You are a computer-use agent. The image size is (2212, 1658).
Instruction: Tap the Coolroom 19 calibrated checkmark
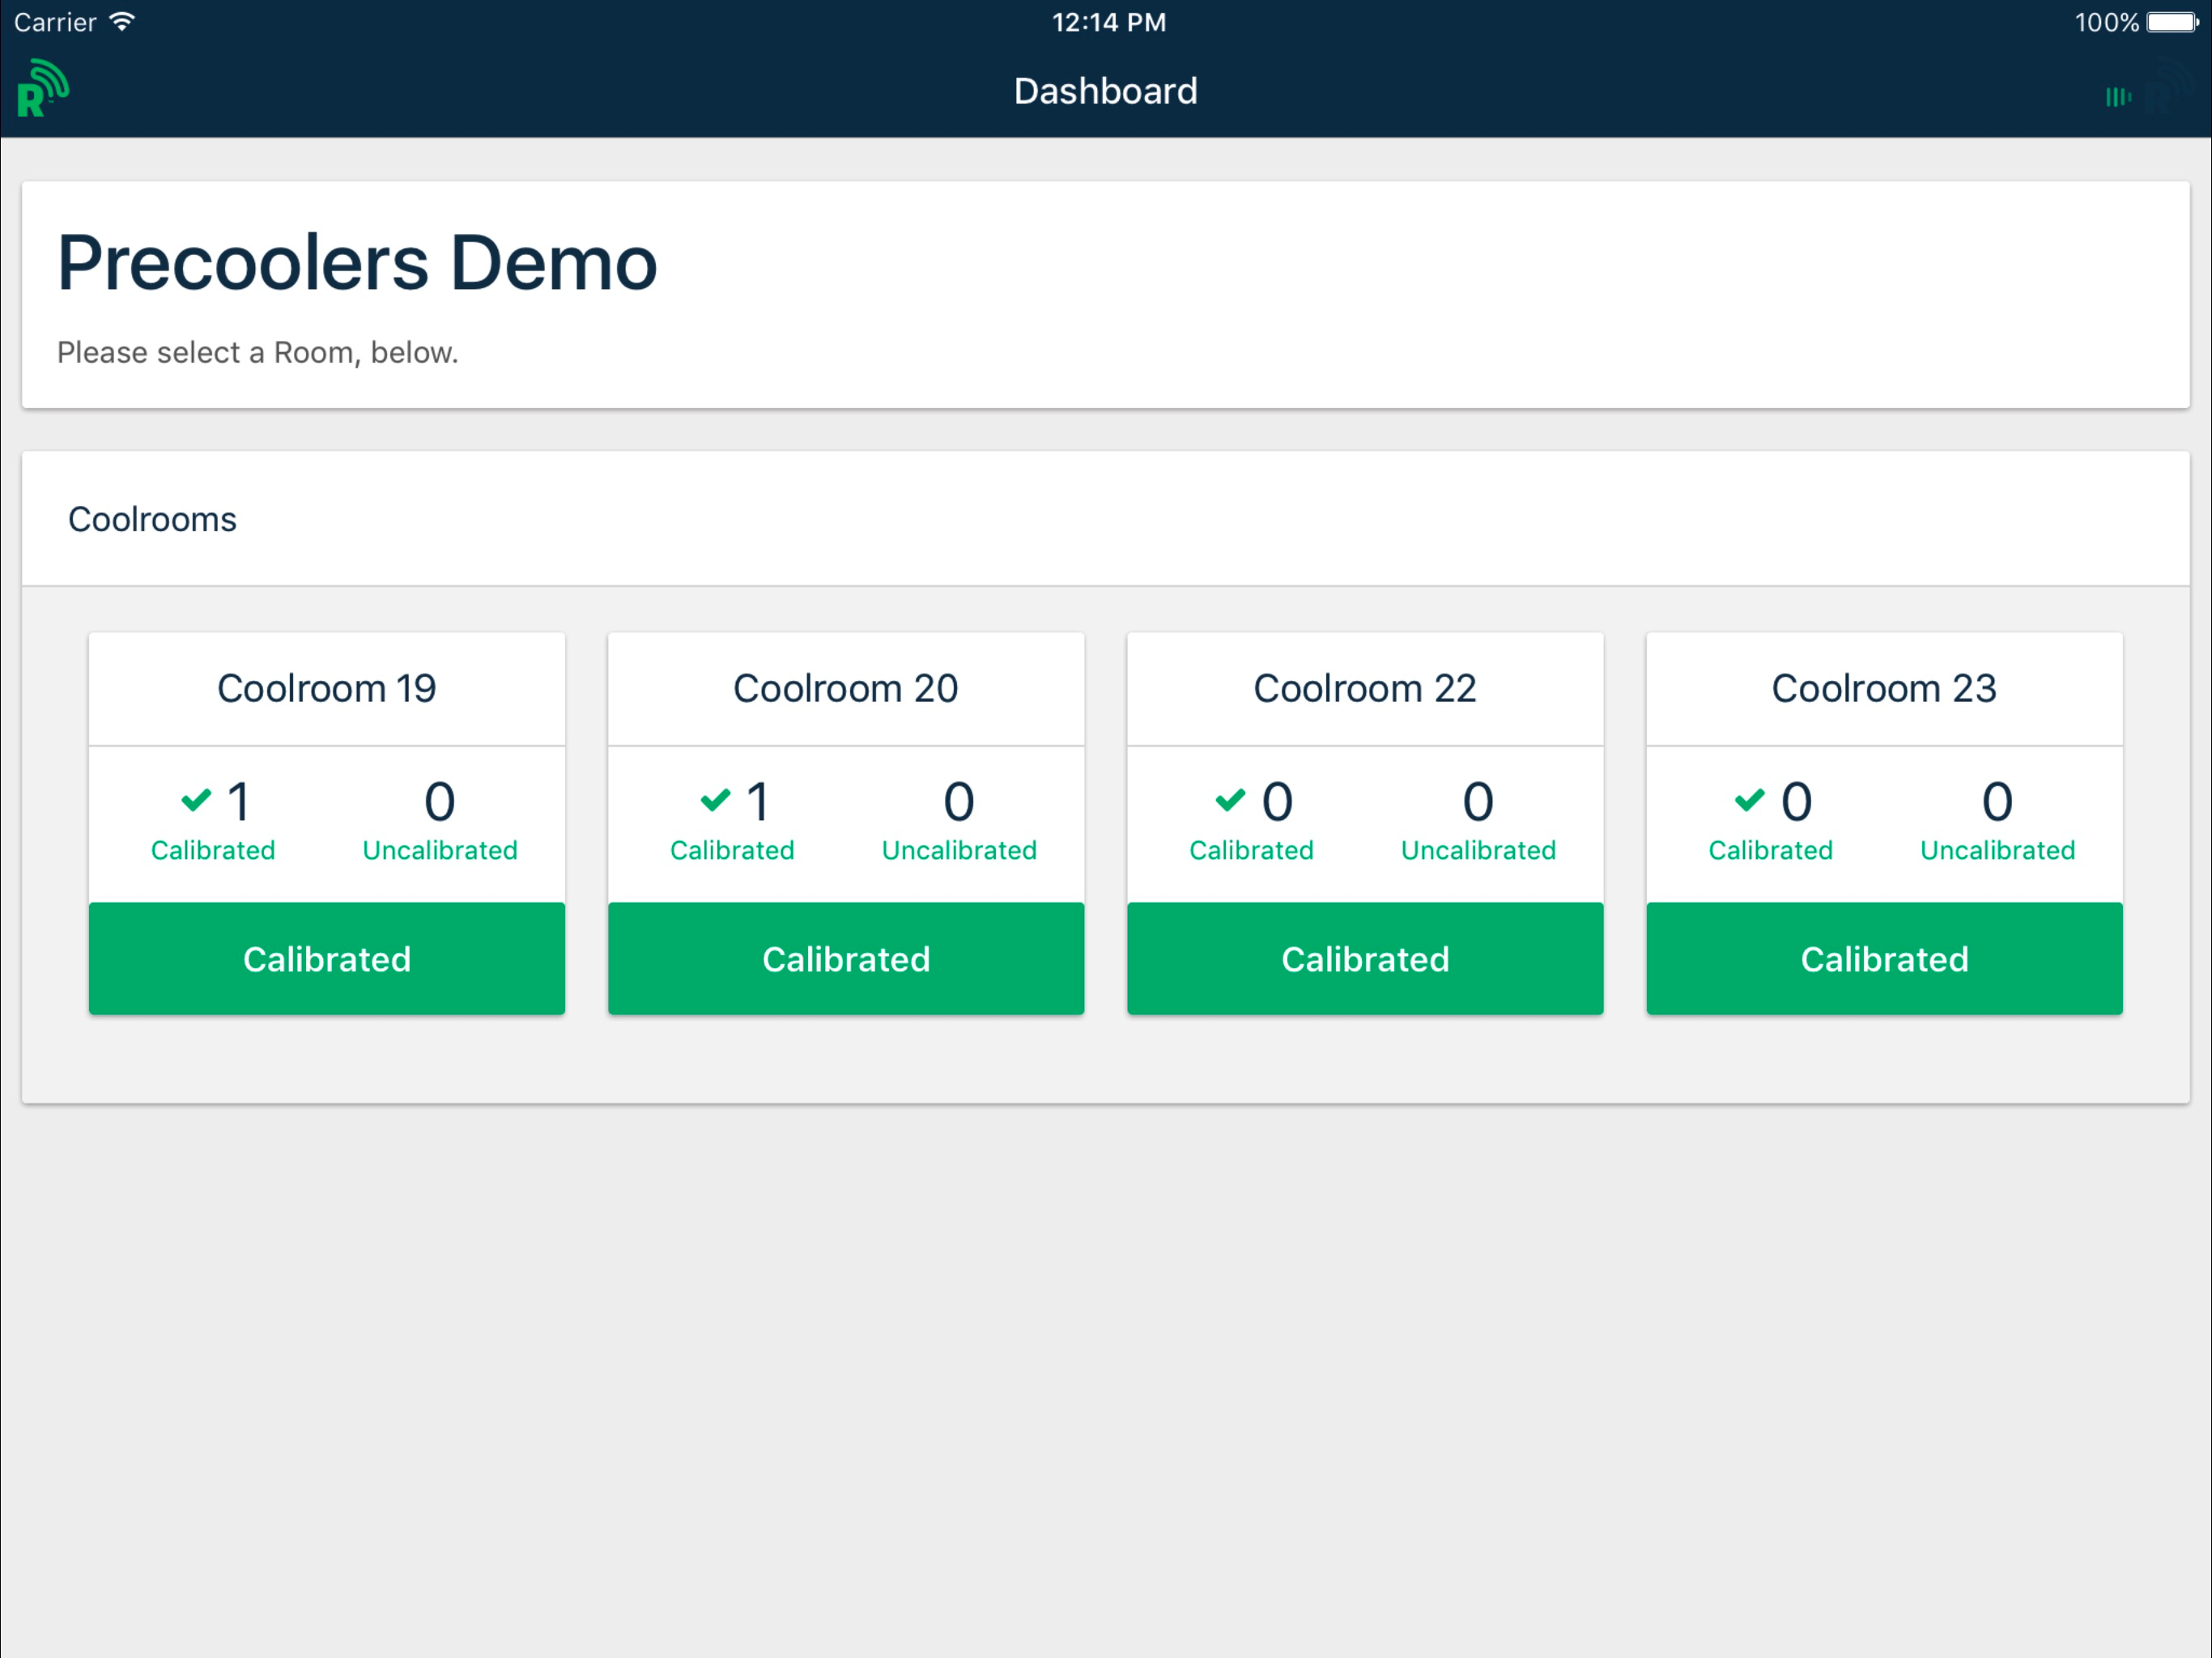pos(196,800)
